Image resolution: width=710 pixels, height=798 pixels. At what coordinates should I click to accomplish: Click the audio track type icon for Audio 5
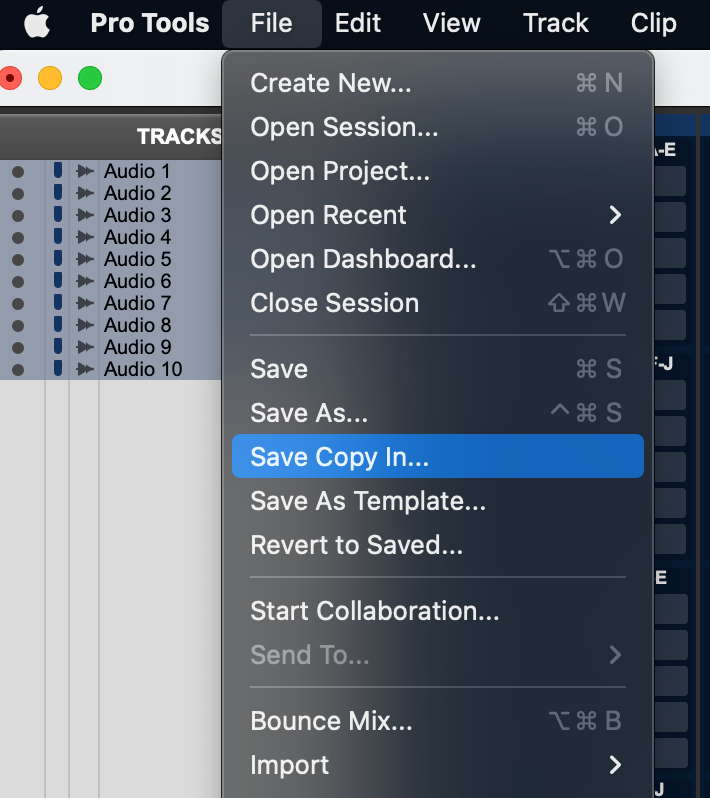pyautogui.click(x=85, y=260)
